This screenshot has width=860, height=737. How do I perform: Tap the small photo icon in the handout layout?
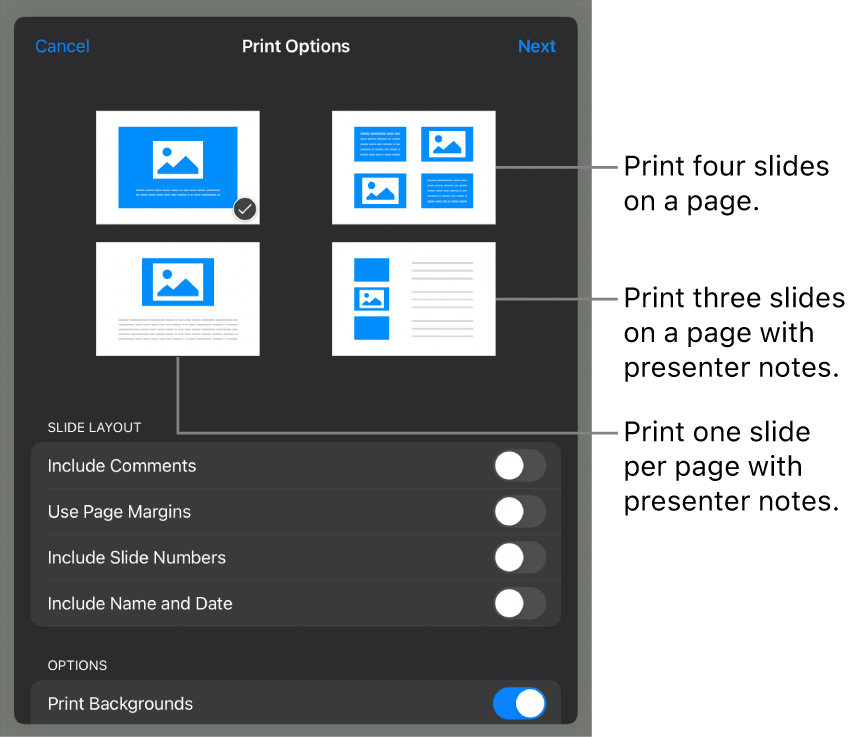tap(370, 297)
